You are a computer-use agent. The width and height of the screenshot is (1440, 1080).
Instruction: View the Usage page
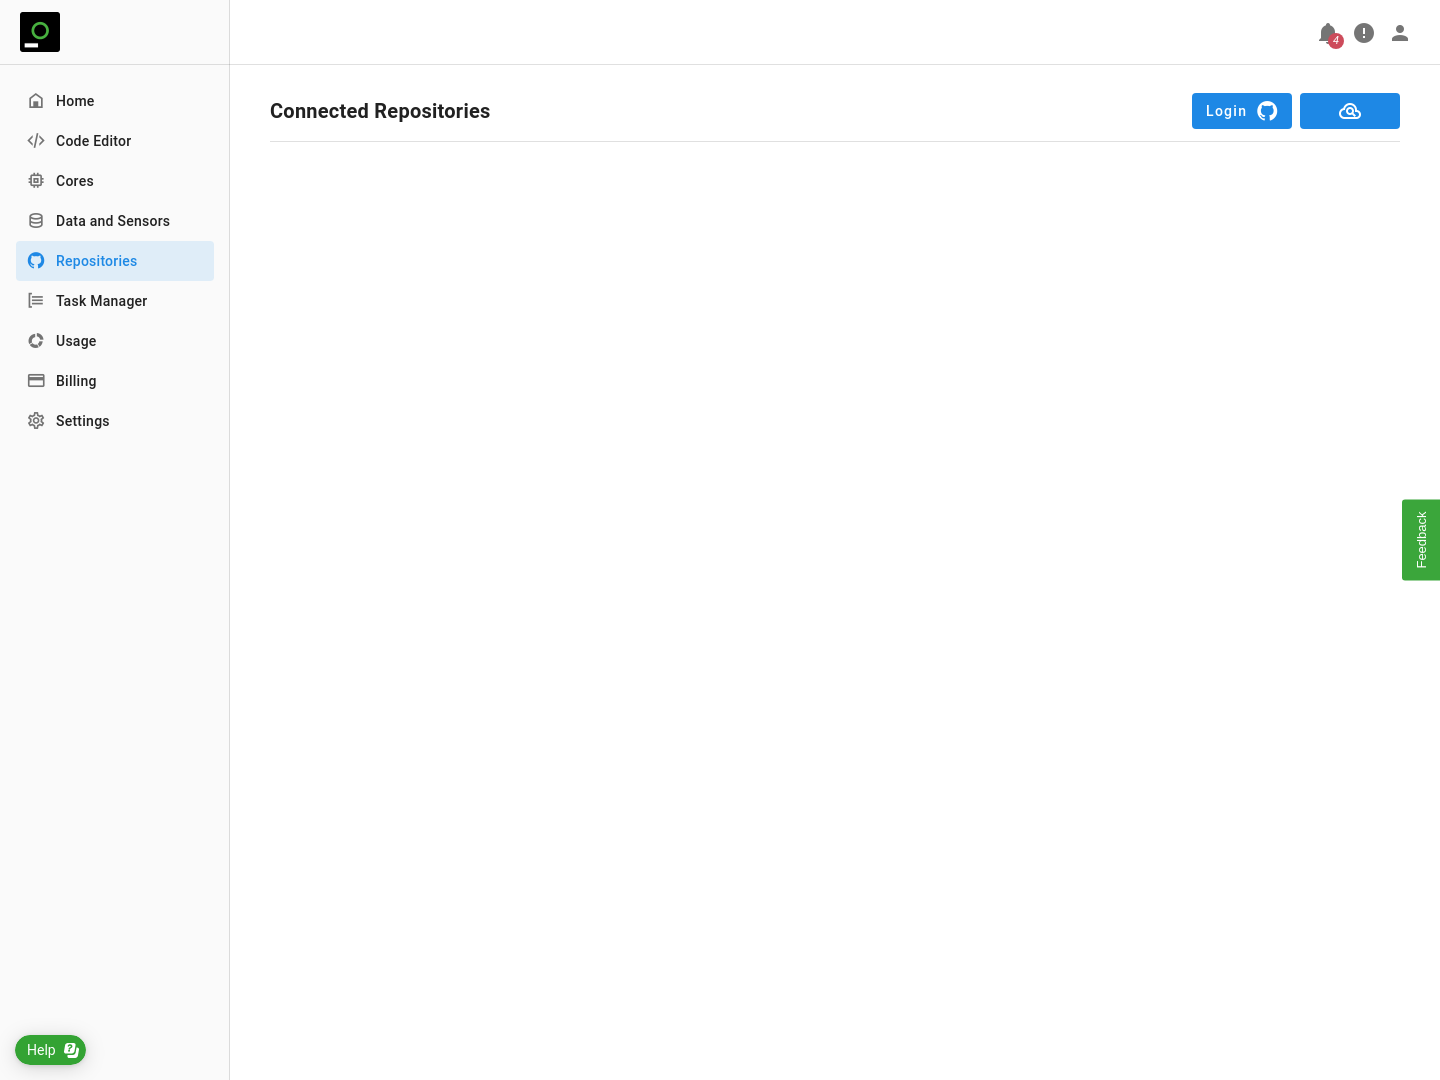pyautogui.click(x=76, y=341)
